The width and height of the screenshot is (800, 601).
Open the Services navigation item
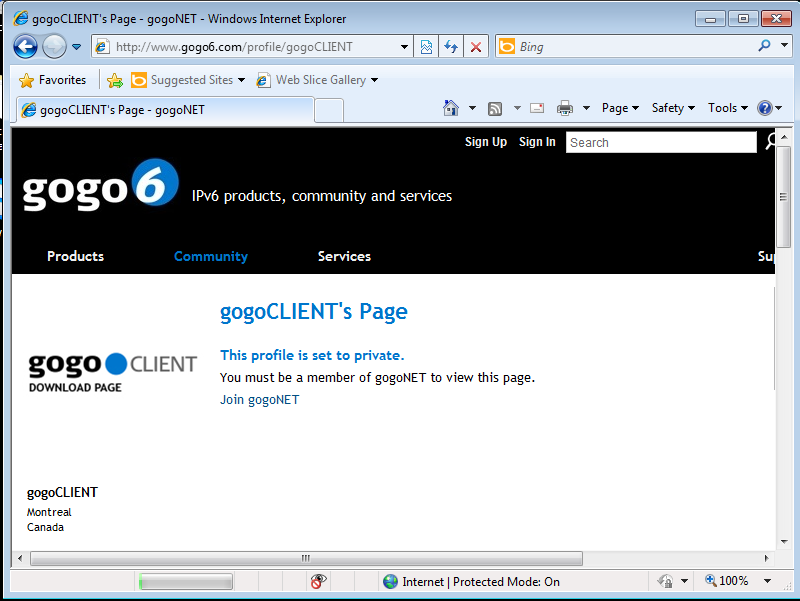pyautogui.click(x=344, y=256)
